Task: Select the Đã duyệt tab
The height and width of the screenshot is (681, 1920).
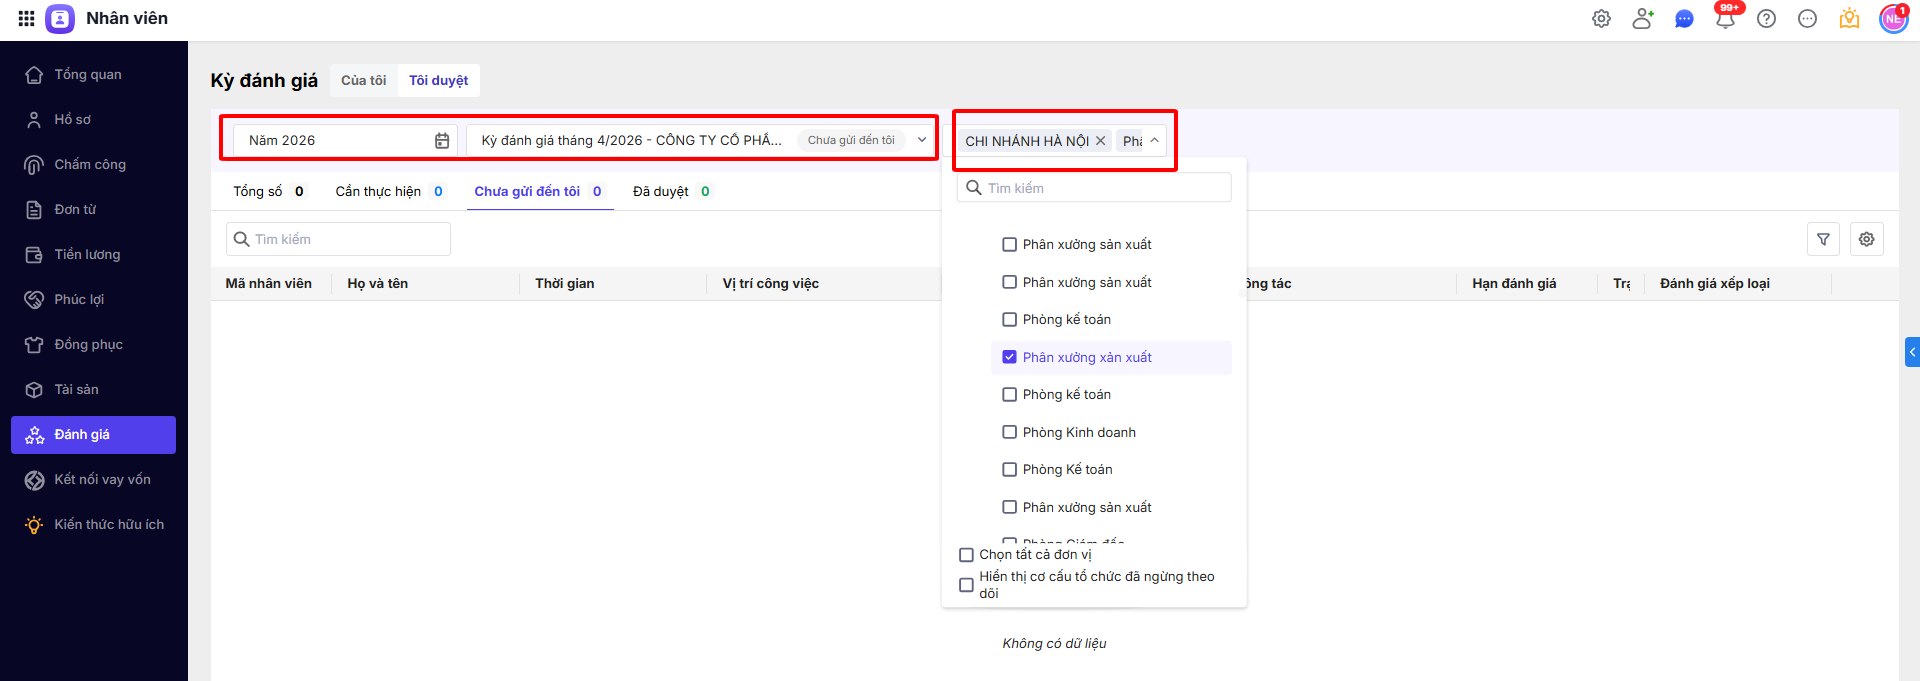Action: [x=661, y=192]
